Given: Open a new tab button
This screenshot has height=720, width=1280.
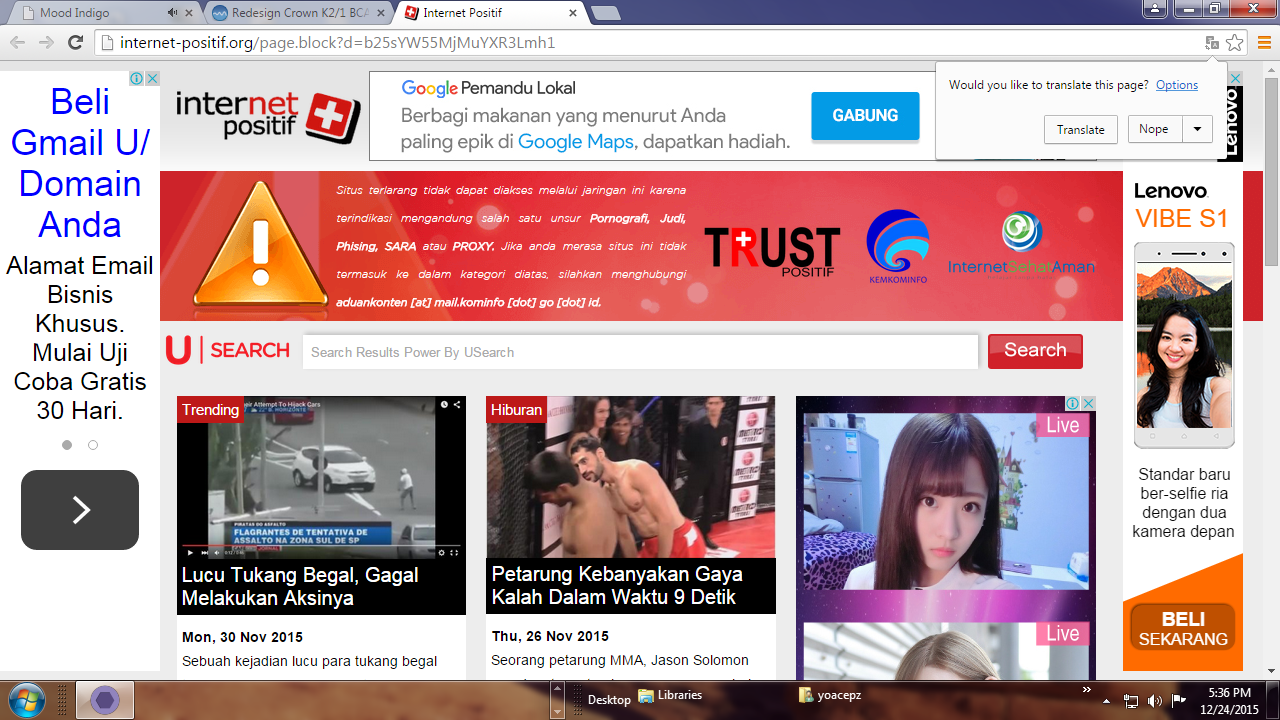Looking at the screenshot, I should [x=606, y=13].
